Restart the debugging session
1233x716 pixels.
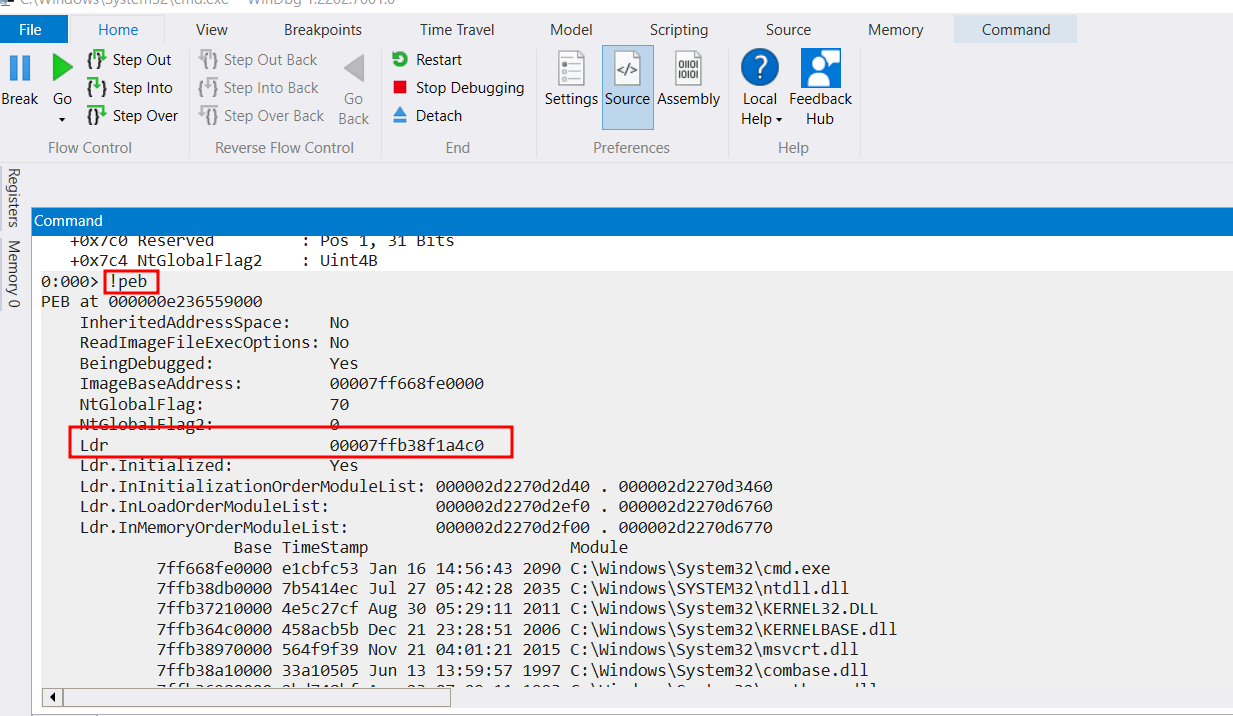click(x=427, y=60)
